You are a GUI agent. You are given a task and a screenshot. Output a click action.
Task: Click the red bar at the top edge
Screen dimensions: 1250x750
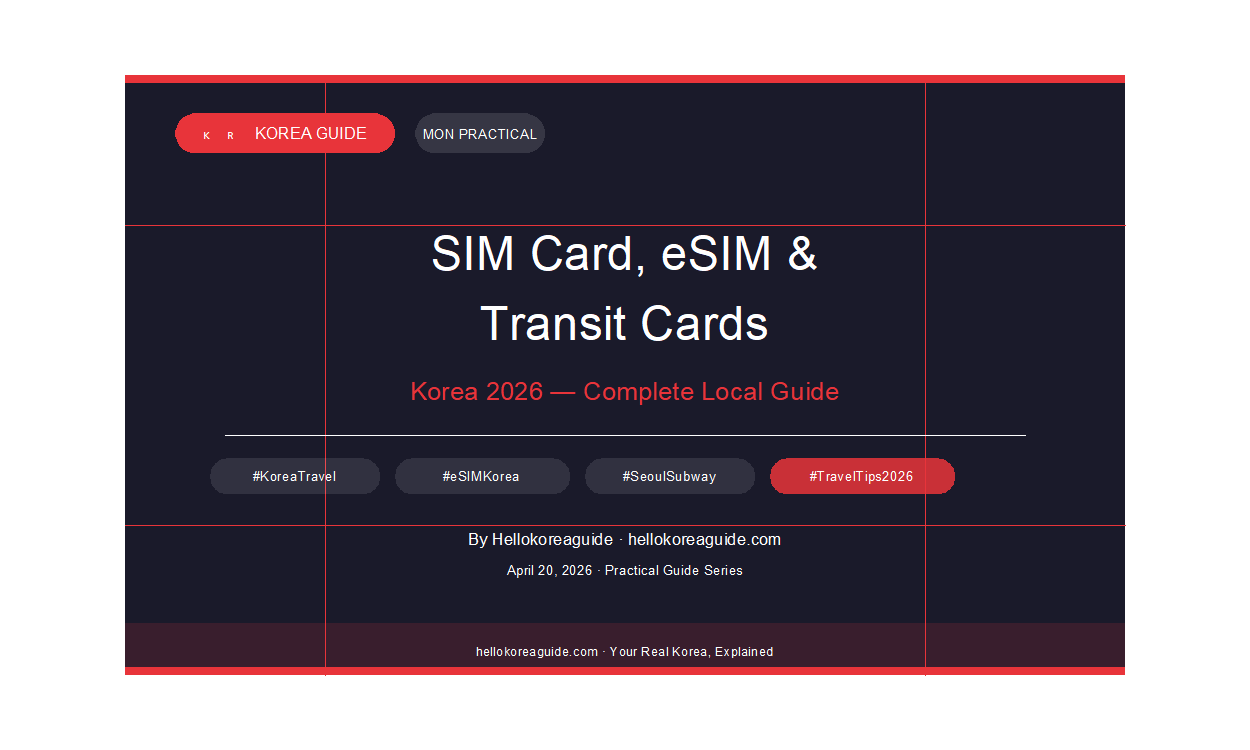pyautogui.click(x=624, y=79)
